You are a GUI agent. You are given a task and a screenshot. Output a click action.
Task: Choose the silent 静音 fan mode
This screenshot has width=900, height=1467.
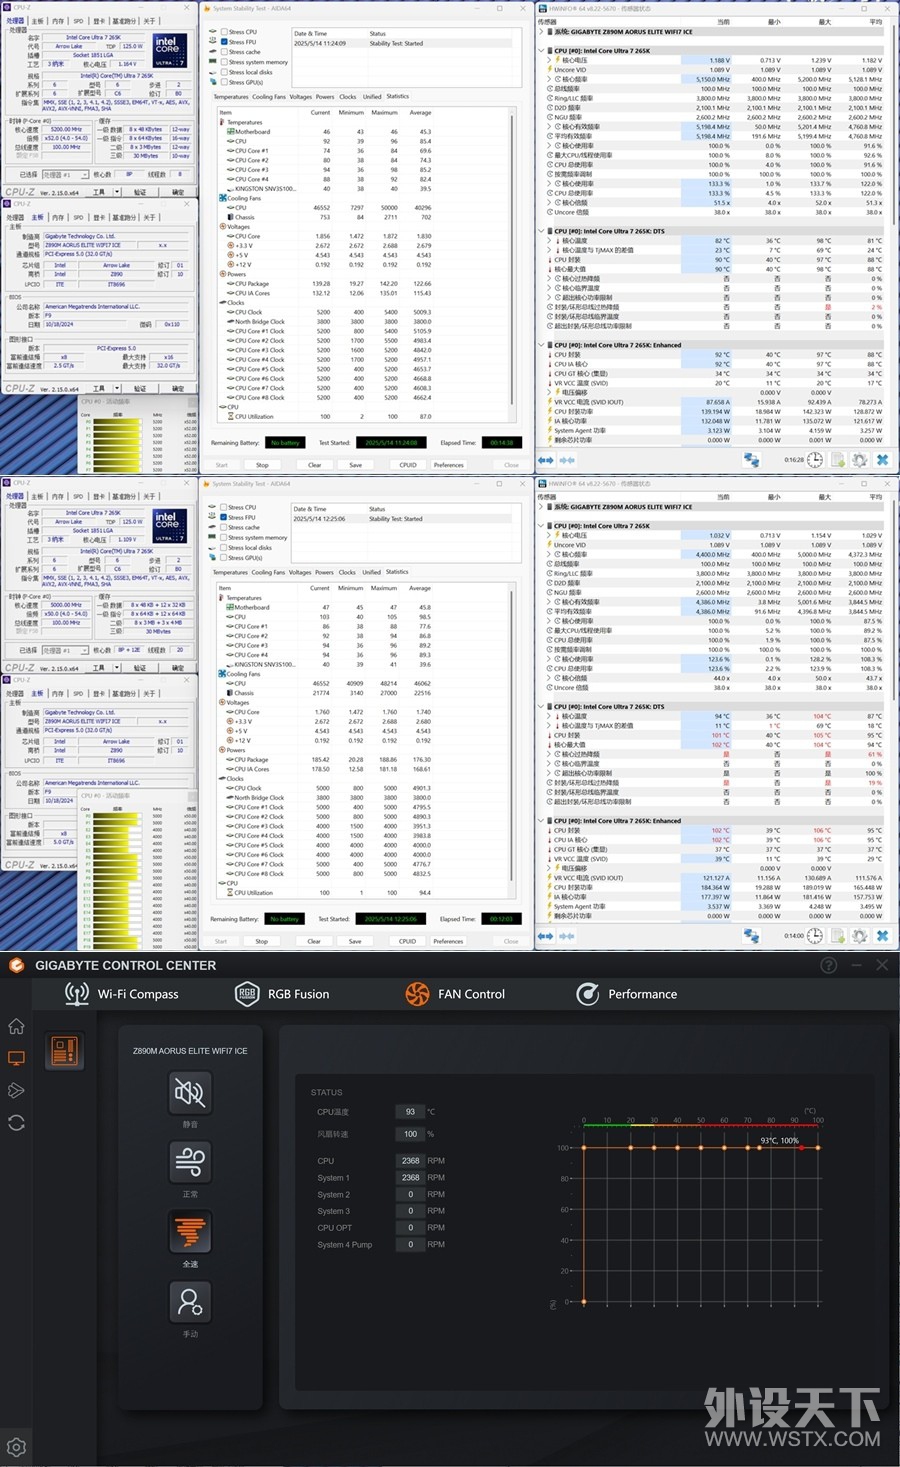click(190, 1092)
